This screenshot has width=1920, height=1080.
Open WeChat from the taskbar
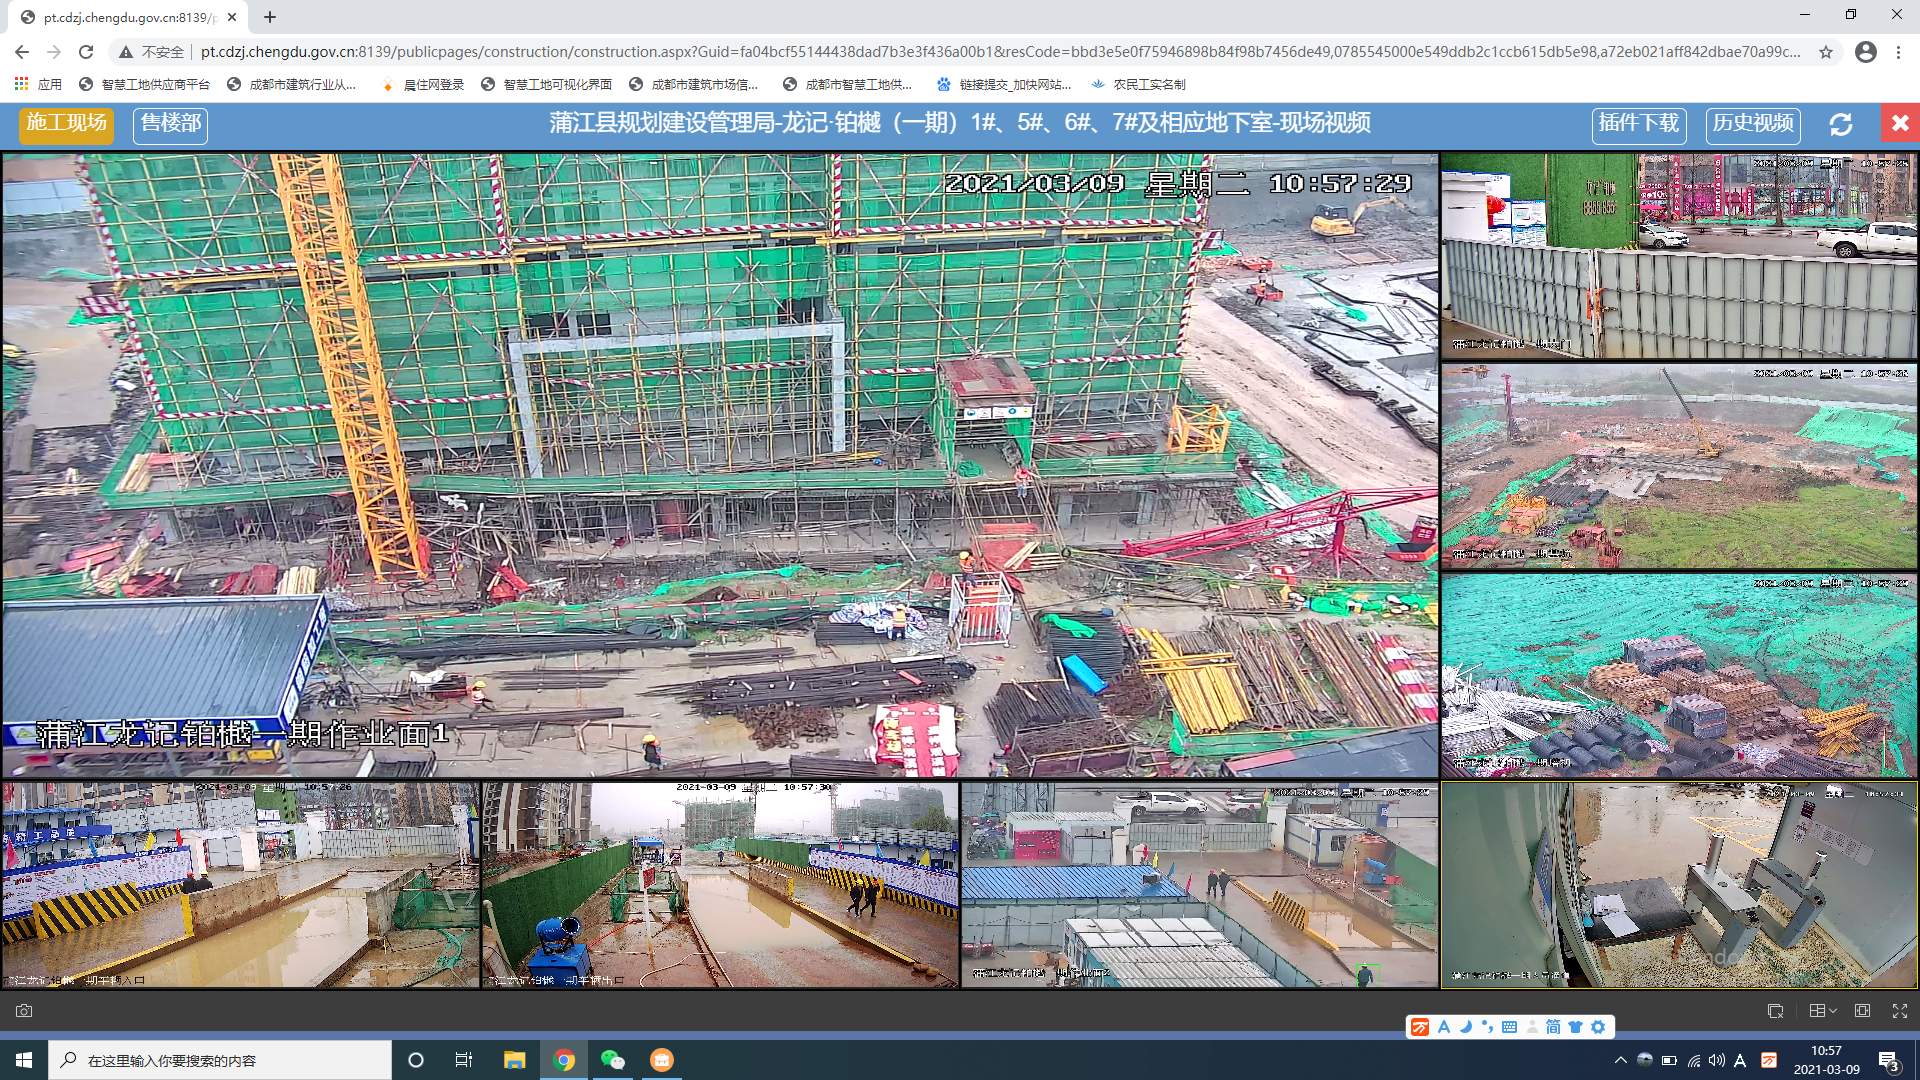(612, 1060)
